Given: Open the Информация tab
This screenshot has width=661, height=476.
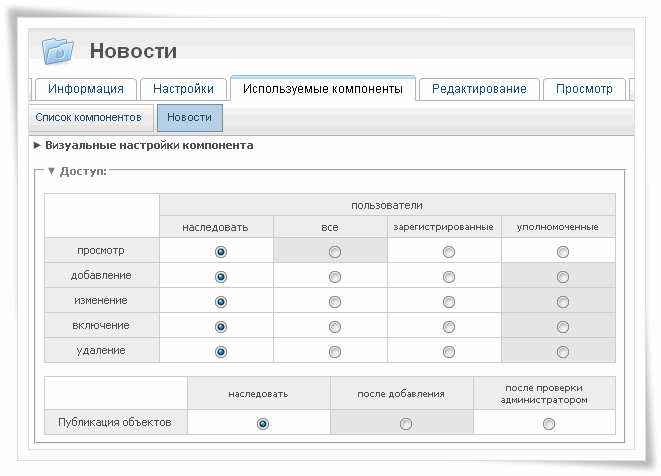Looking at the screenshot, I should click(86, 89).
